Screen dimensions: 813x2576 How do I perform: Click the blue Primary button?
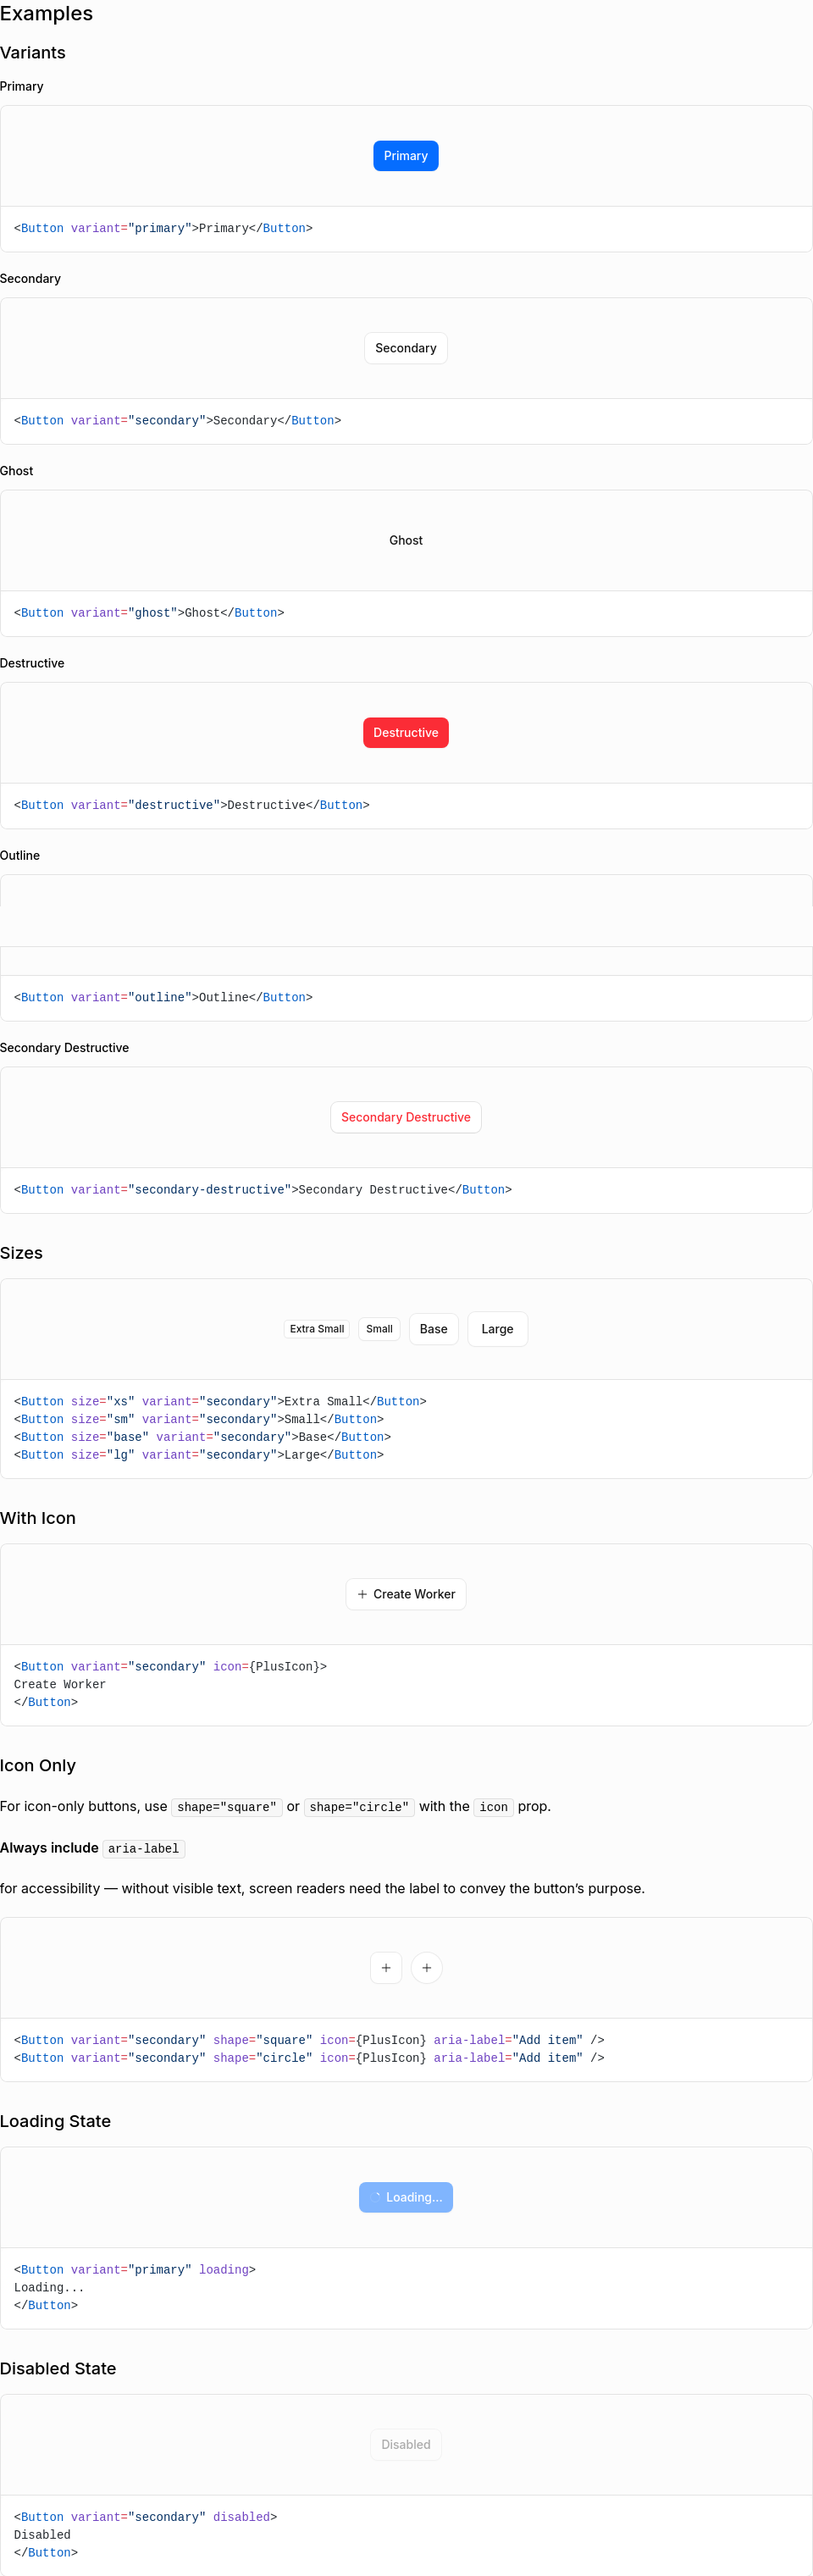pos(406,156)
